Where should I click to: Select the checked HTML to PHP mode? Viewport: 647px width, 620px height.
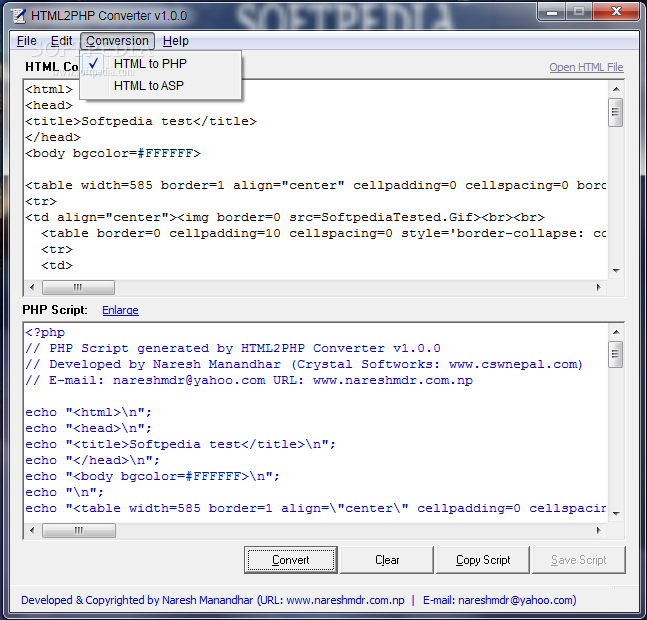161,64
